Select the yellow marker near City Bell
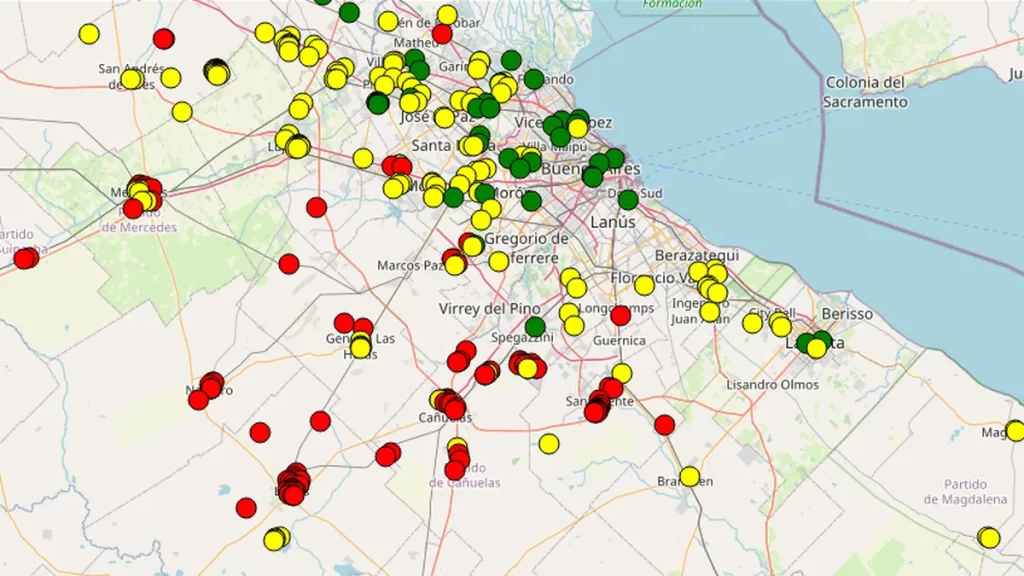 (x=752, y=323)
